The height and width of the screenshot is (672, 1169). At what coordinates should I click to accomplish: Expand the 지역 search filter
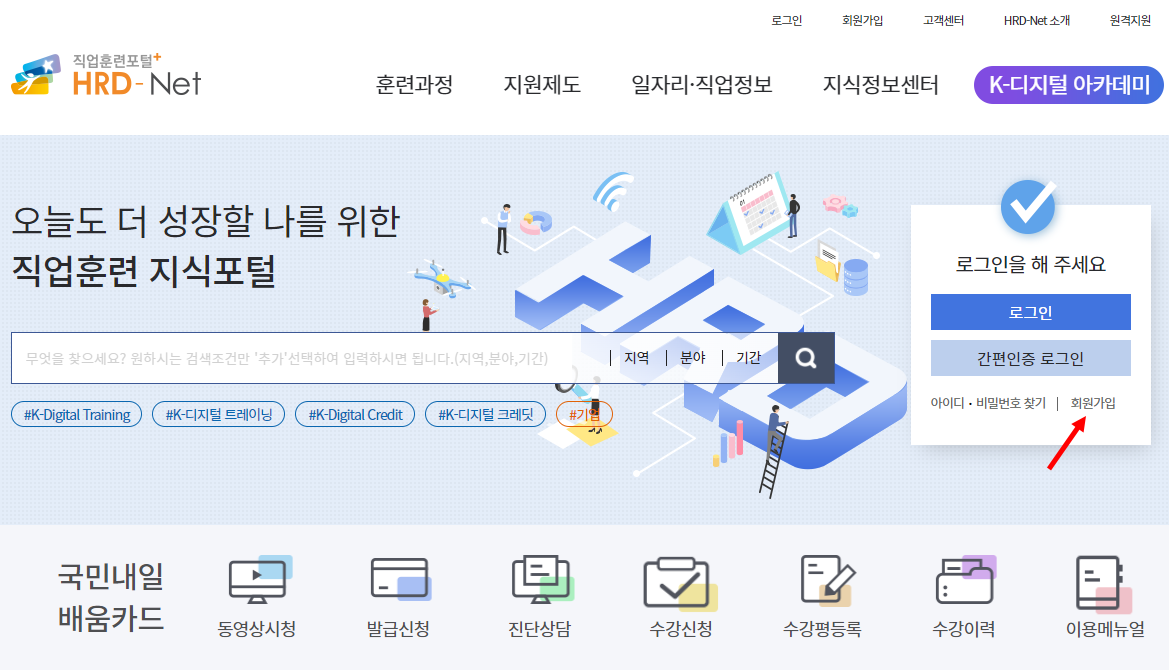point(636,358)
